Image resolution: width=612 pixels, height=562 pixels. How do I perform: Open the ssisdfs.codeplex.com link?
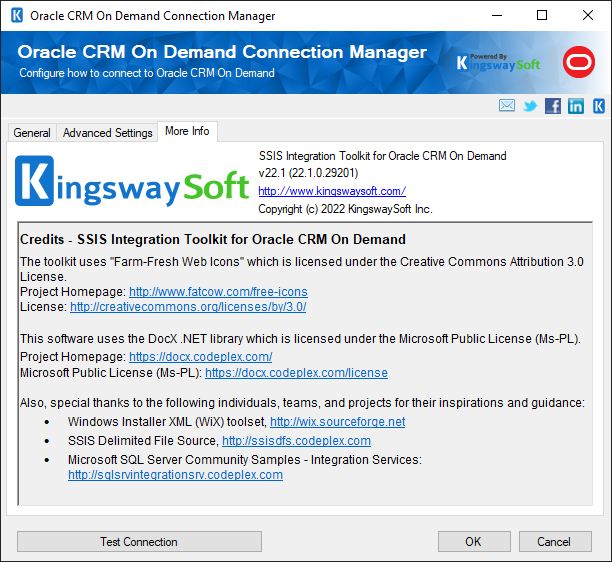click(x=296, y=441)
